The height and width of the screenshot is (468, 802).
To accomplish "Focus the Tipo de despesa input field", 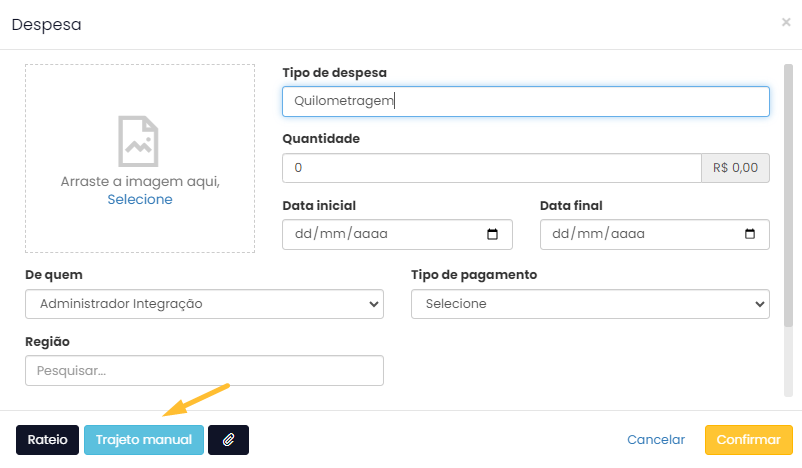I will pyautogui.click(x=526, y=101).
